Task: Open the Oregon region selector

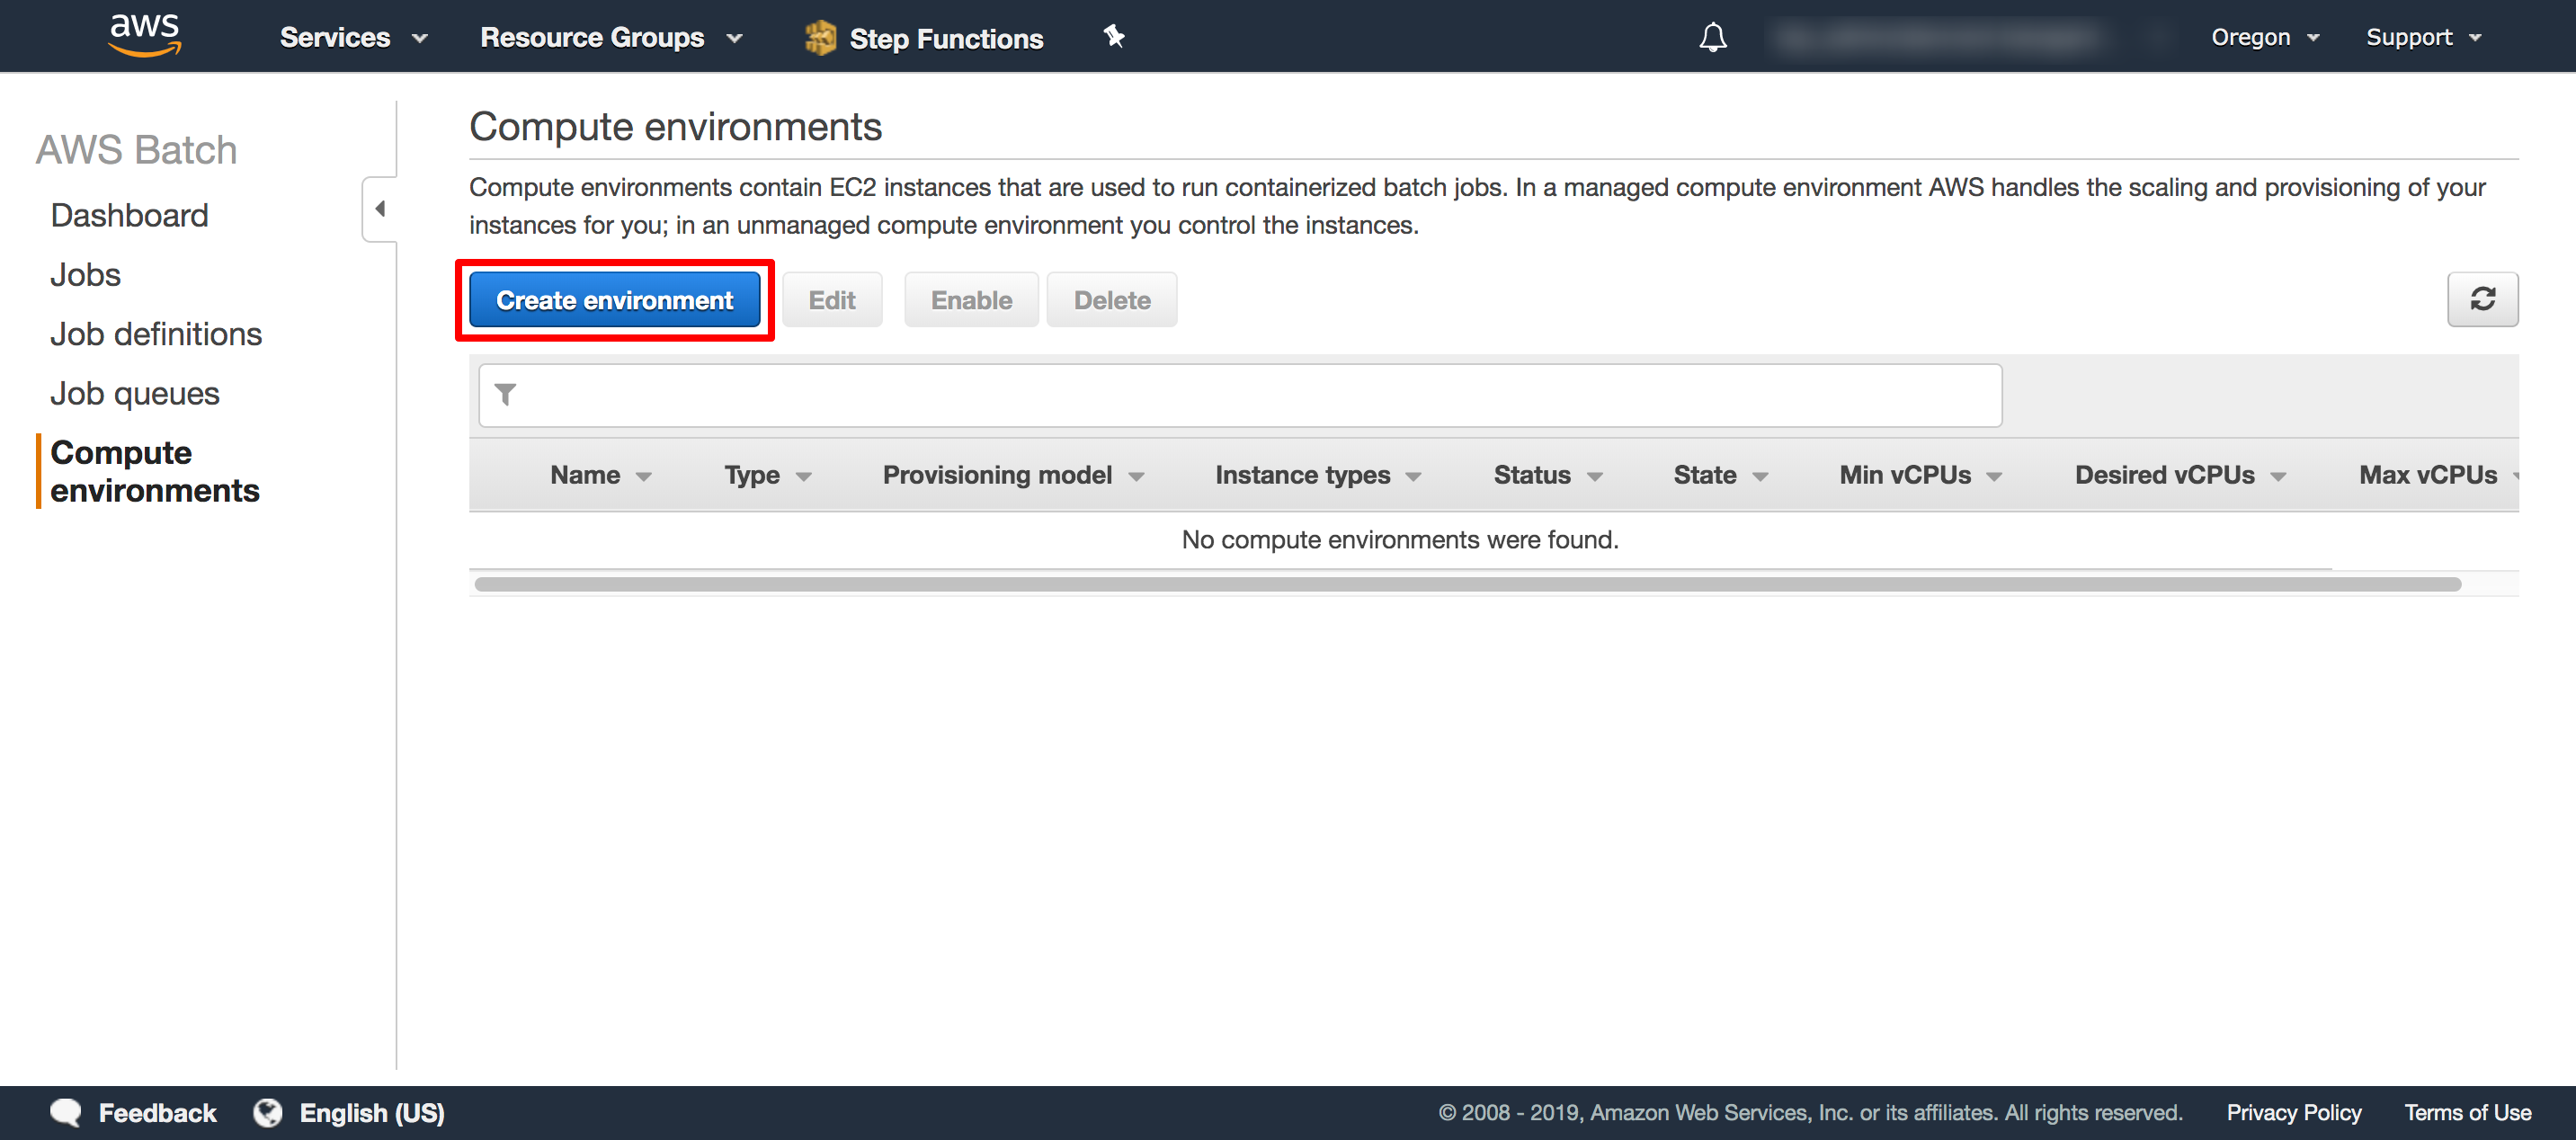Action: coord(2265,38)
